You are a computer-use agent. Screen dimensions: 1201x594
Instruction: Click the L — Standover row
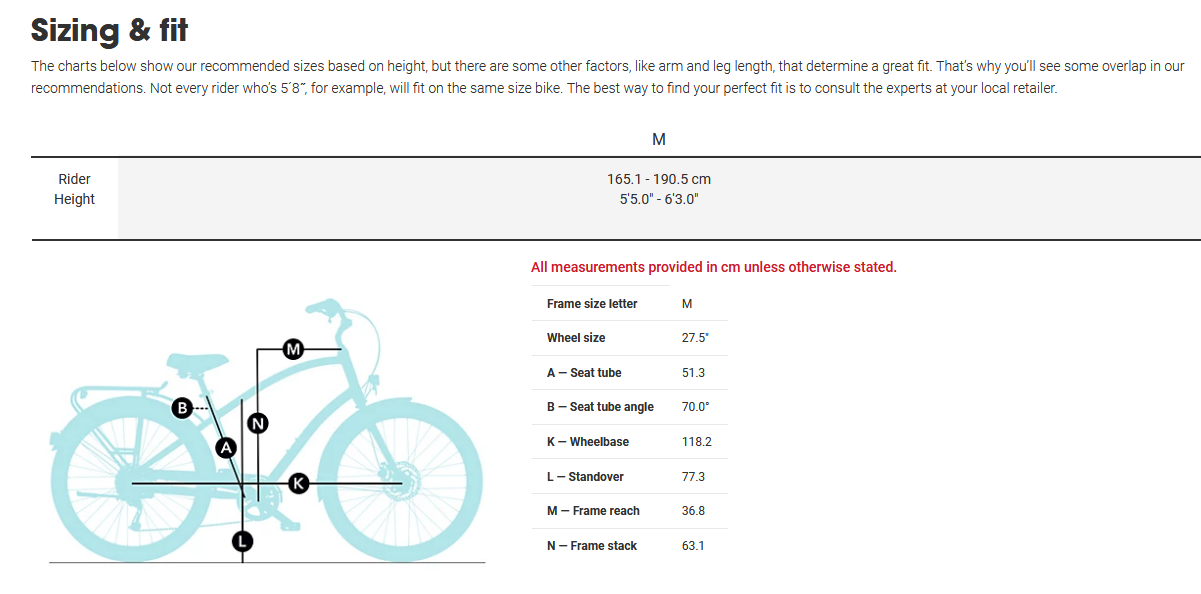(x=630, y=477)
